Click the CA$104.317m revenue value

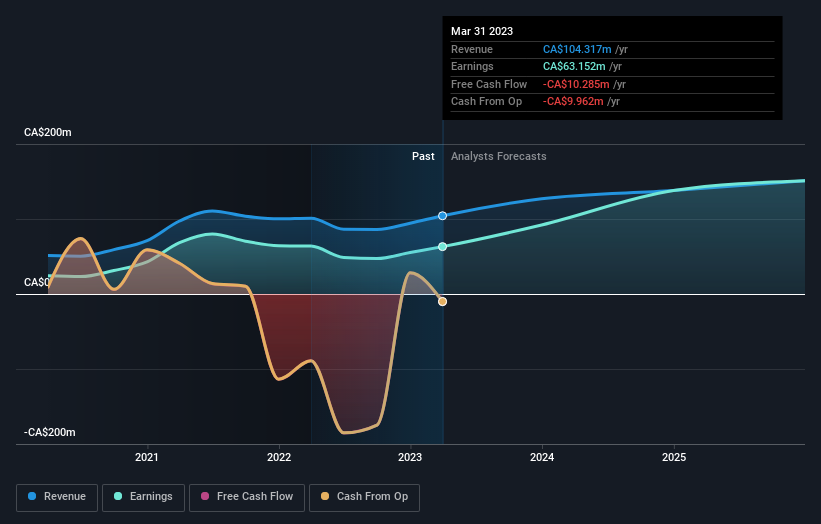pos(577,49)
